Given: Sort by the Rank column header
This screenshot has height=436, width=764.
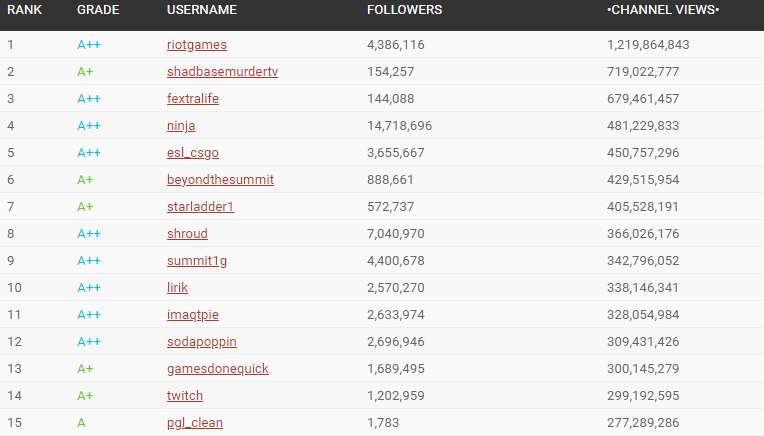Looking at the screenshot, I should [24, 10].
